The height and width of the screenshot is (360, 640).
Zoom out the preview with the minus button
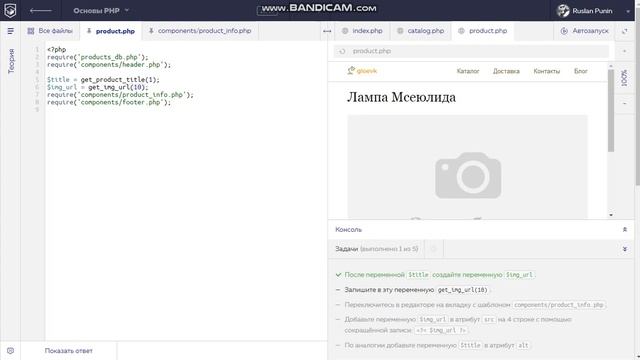tap(624, 104)
